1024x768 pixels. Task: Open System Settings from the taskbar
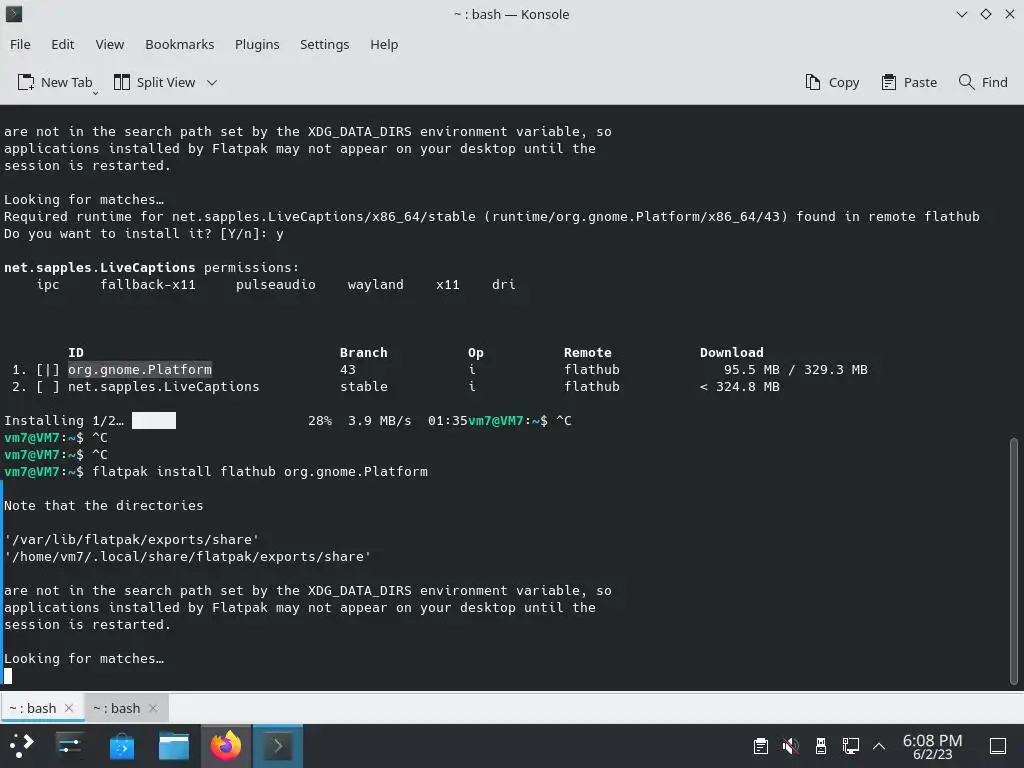pyautogui.click(x=69, y=745)
